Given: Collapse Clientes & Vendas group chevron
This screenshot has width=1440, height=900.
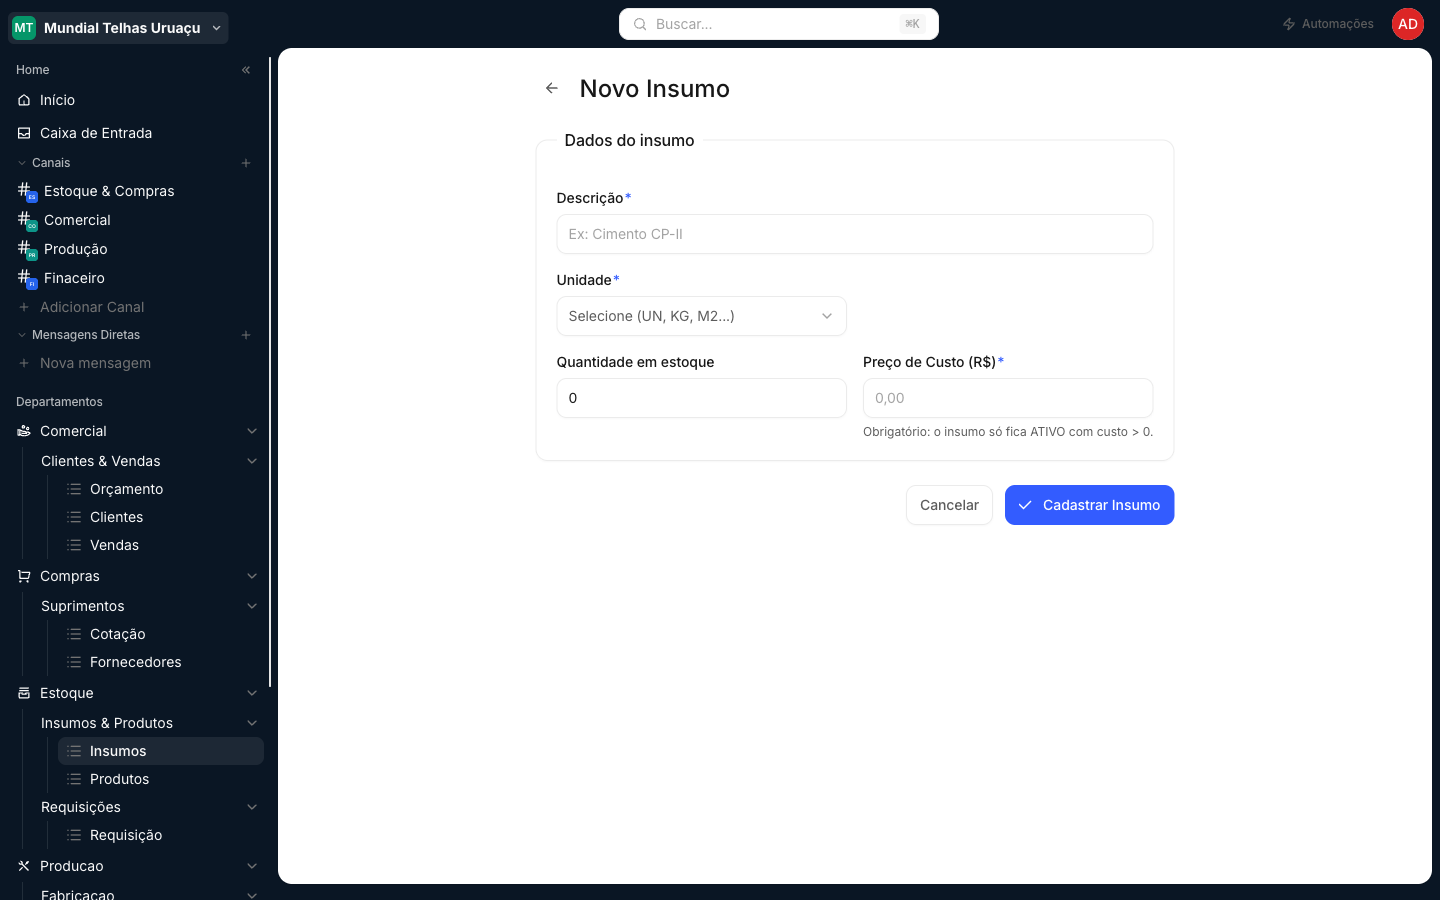Looking at the screenshot, I should coord(252,461).
